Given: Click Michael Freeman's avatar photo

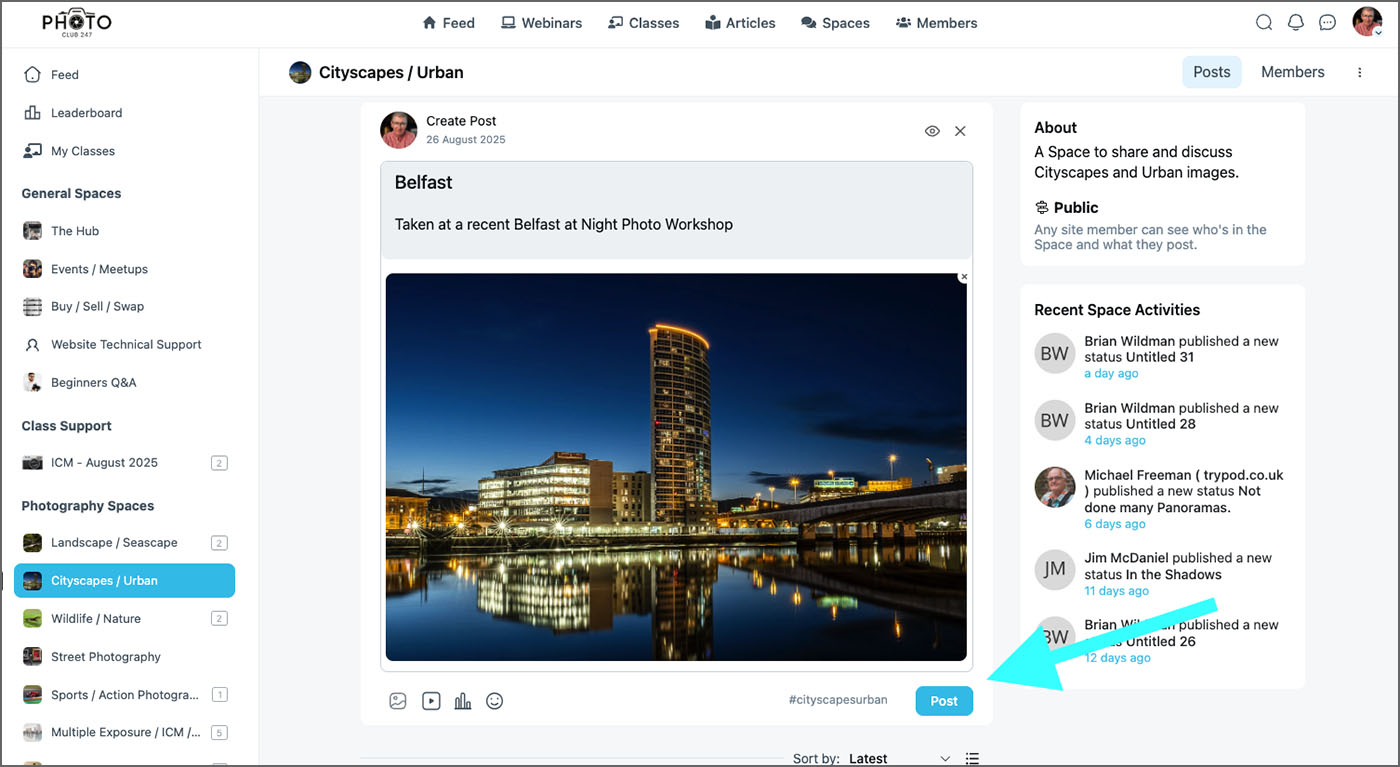Looking at the screenshot, I should 1055,487.
